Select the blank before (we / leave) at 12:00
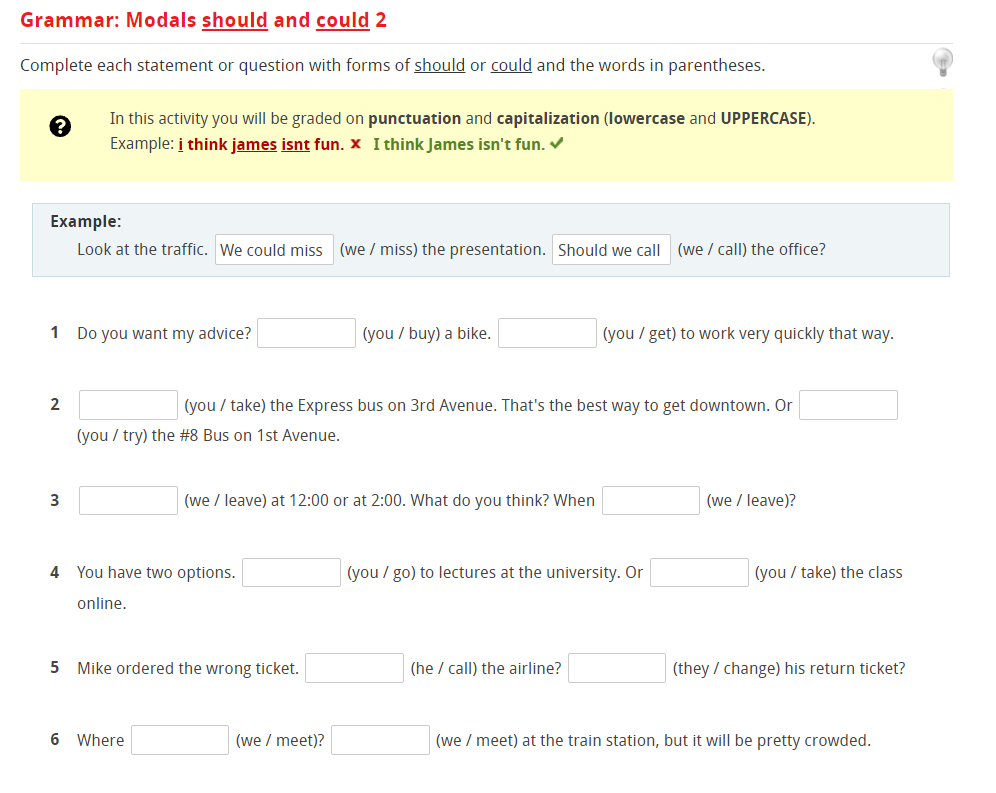 [x=128, y=500]
